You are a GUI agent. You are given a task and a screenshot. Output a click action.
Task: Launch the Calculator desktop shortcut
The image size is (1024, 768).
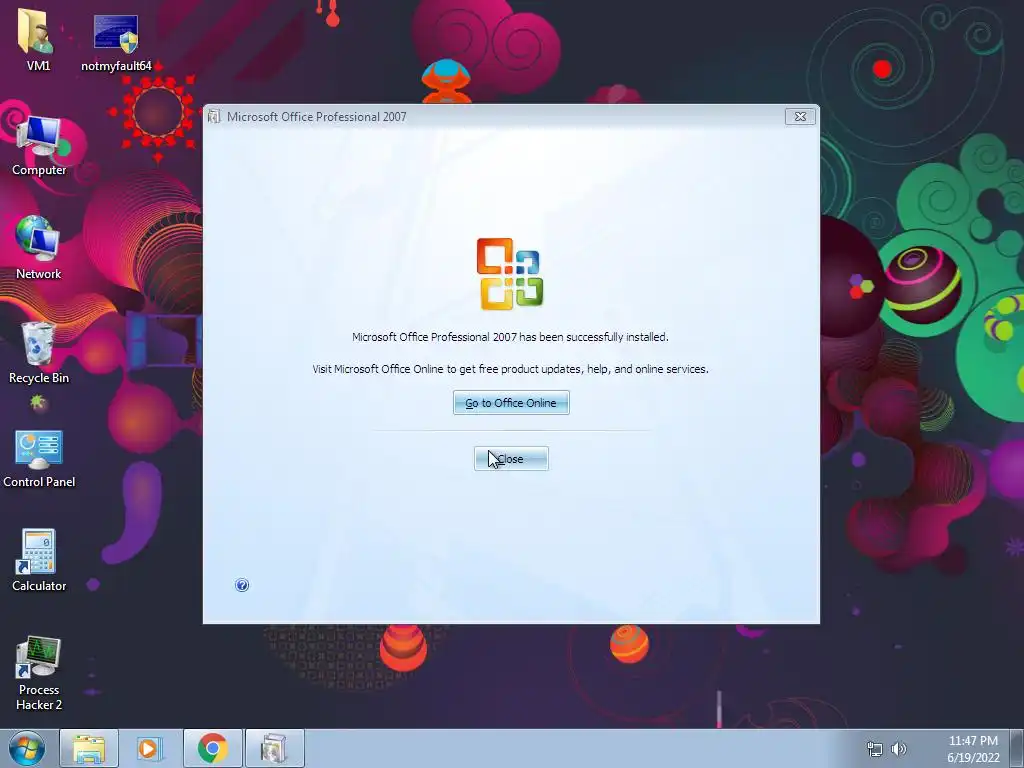pyautogui.click(x=39, y=560)
